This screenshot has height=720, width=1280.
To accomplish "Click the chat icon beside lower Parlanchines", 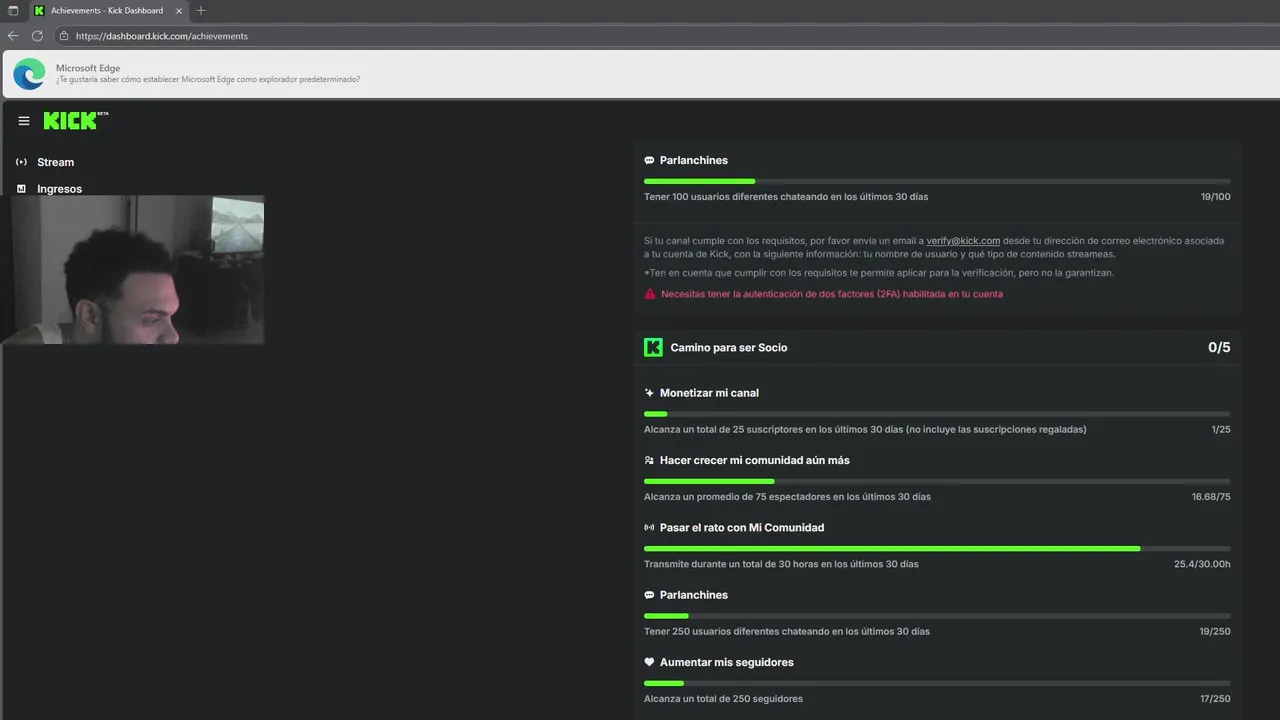I will (649, 595).
